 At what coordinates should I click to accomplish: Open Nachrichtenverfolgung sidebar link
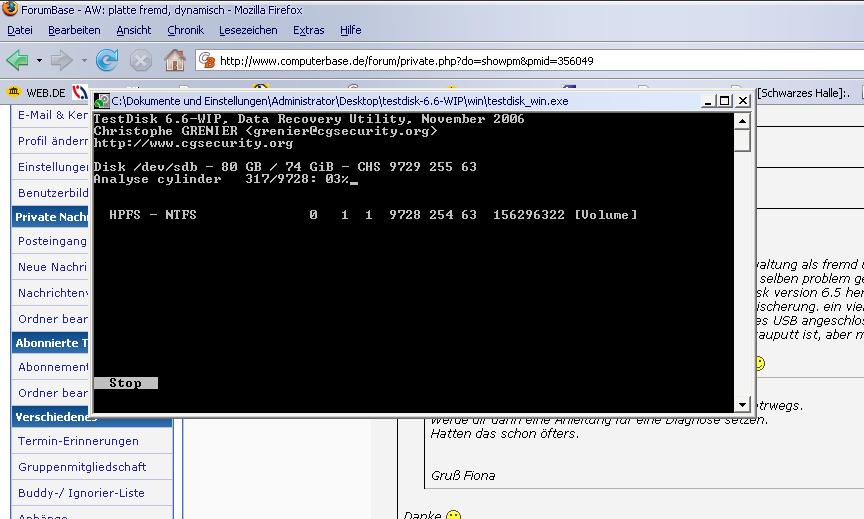(x=52, y=293)
